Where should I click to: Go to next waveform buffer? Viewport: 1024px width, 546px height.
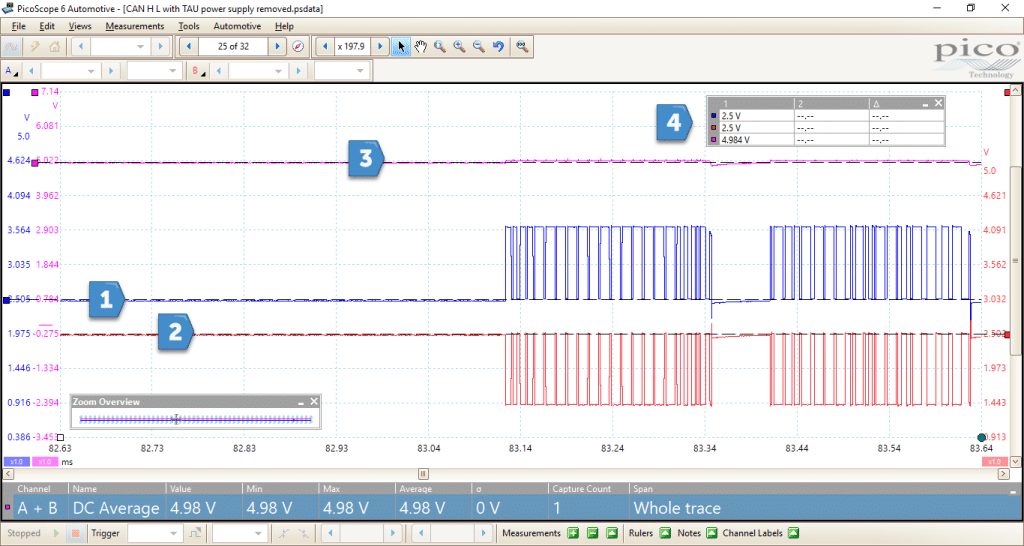(278, 46)
